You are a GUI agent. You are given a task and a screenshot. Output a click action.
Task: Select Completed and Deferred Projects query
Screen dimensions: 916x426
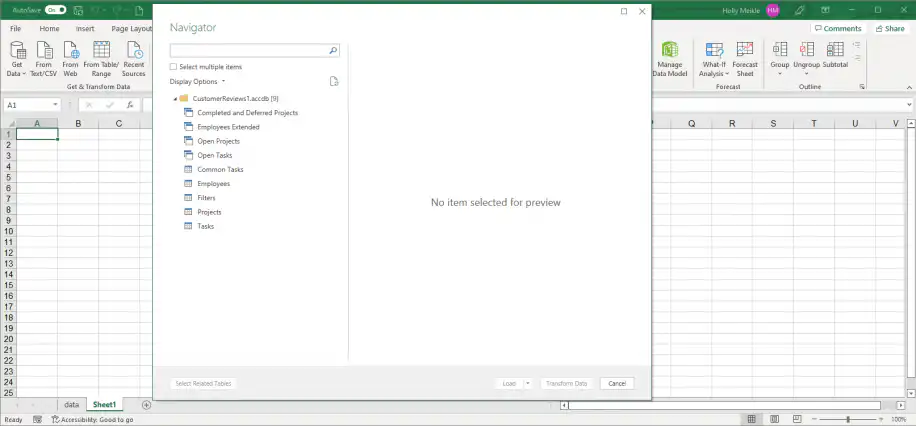[x=247, y=113]
